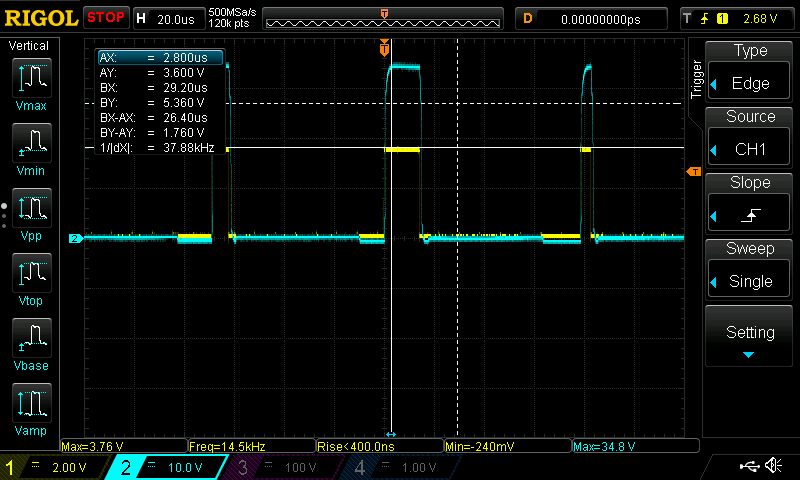Viewport: 800px width, 480px height.
Task: Click the rising-edge trigger icon in header
Action: coord(705,19)
